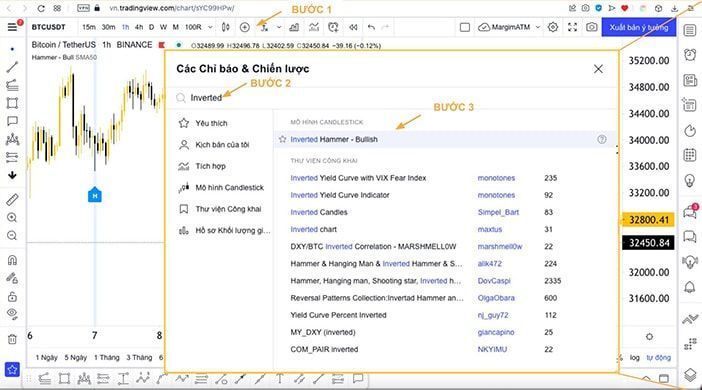Open the candlestick chart style selector
The image size is (702, 390).
tap(226, 27)
